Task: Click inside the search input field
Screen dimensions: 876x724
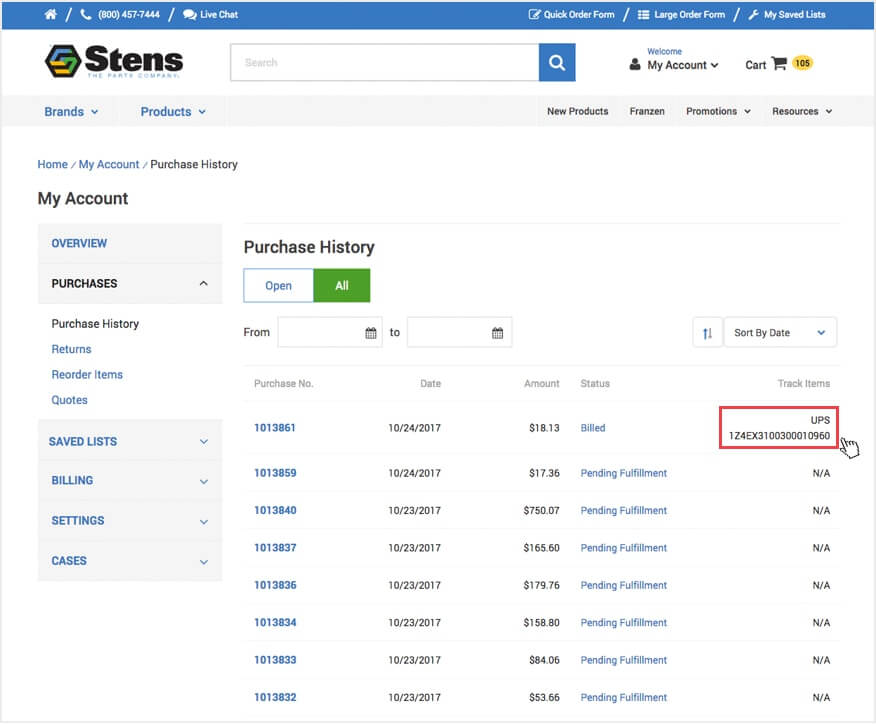Action: click(384, 63)
